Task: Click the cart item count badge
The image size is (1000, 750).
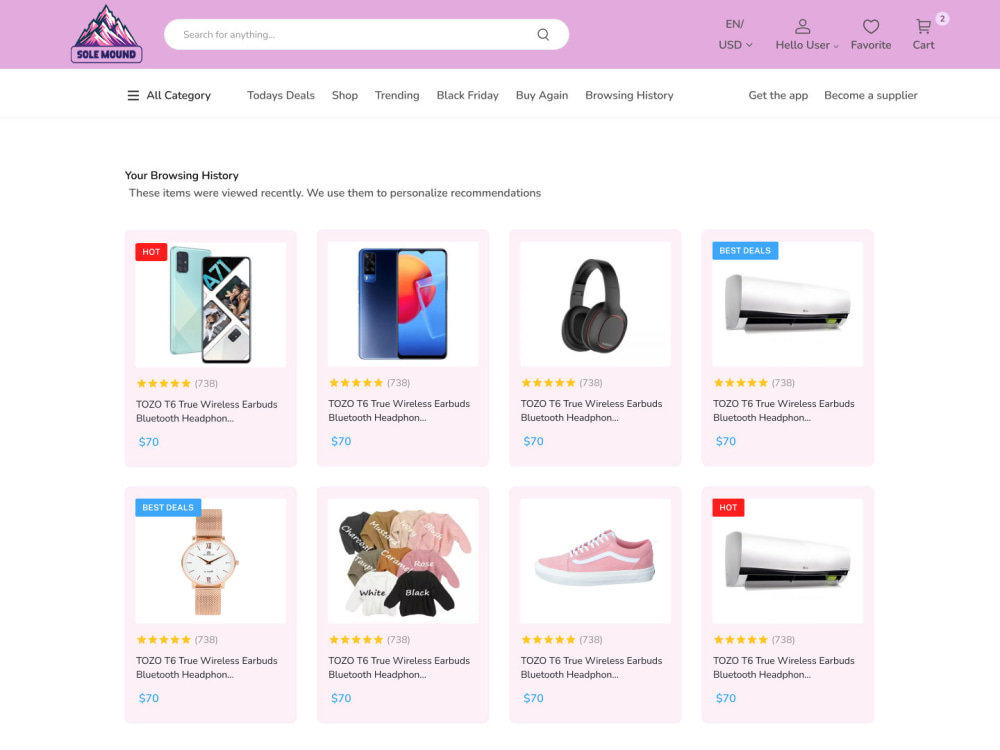Action: 942,18
